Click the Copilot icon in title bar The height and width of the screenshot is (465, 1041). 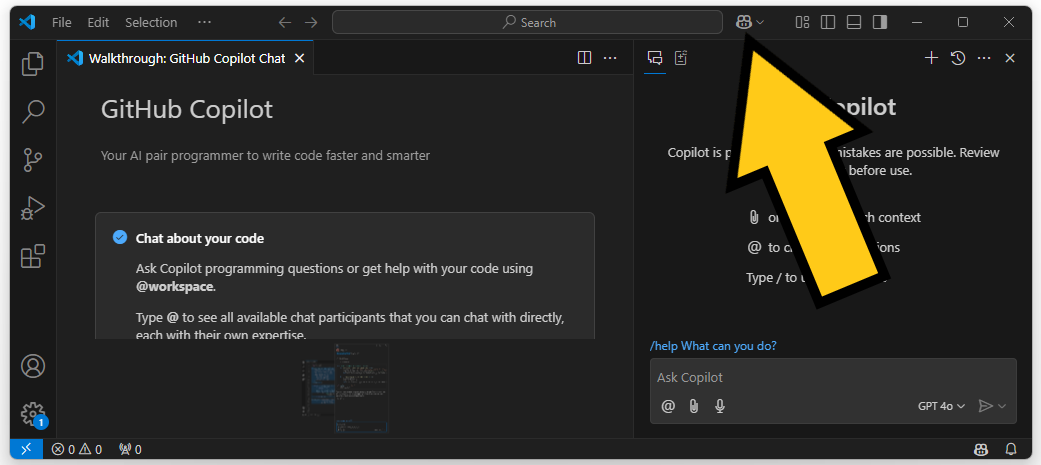coord(743,22)
